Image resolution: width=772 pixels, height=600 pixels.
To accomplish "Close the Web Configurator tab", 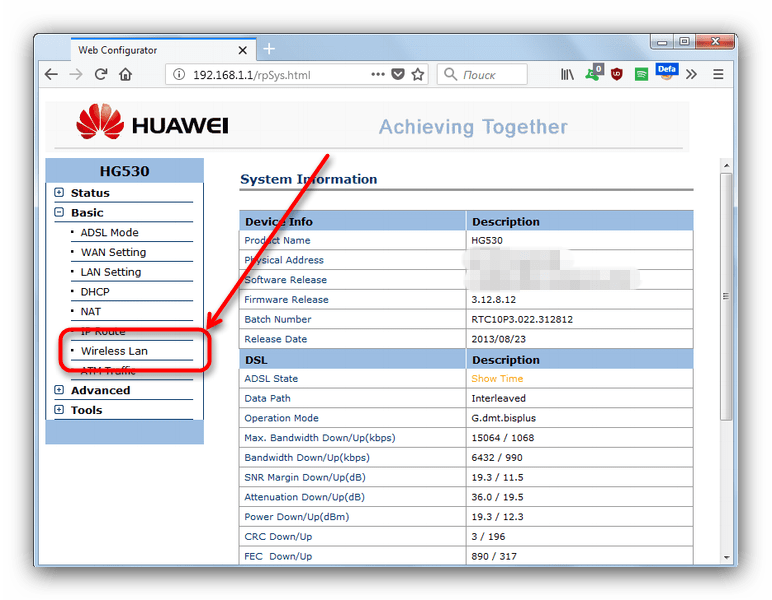I will click(x=242, y=50).
